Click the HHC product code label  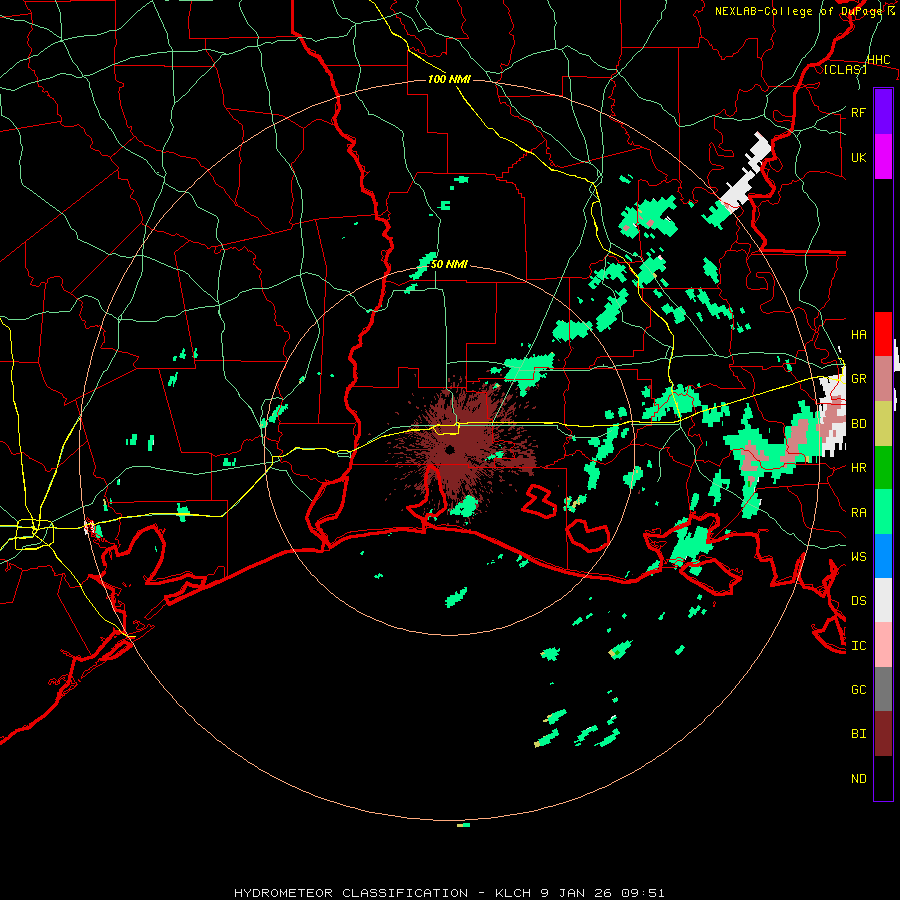click(878, 60)
